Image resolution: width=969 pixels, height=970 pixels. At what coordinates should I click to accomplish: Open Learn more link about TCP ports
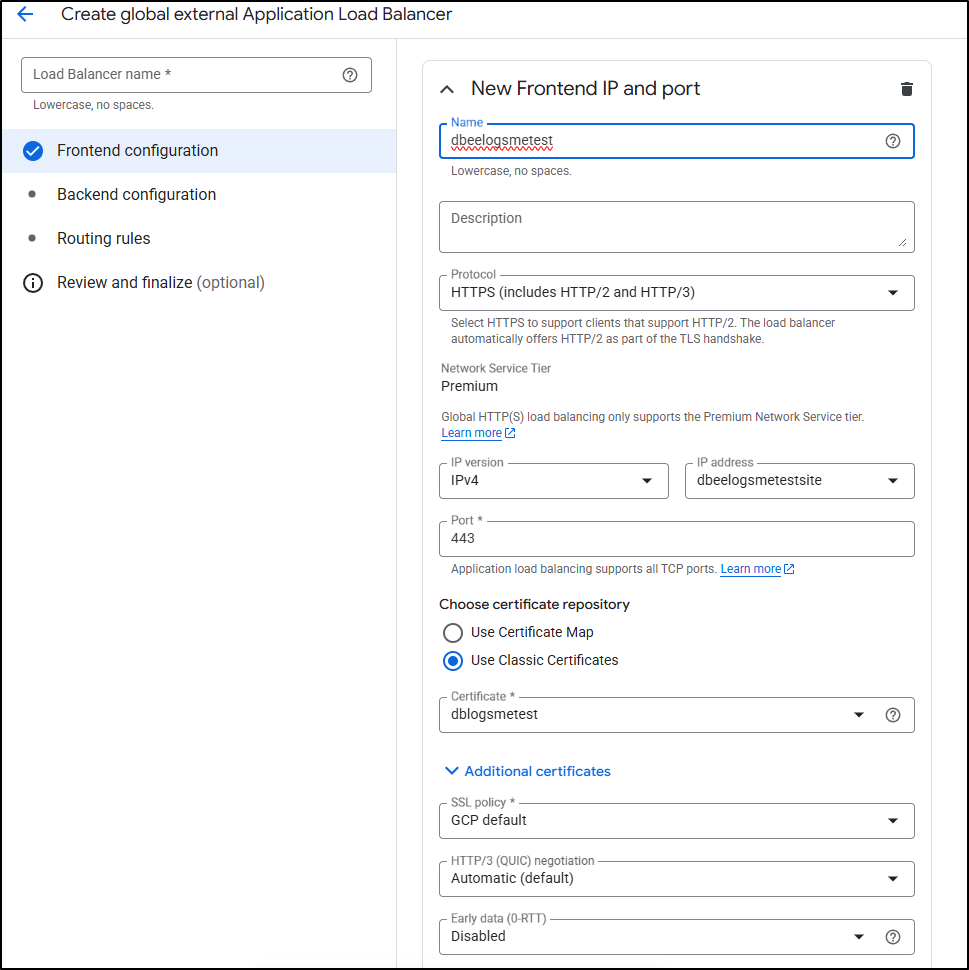[x=751, y=569]
